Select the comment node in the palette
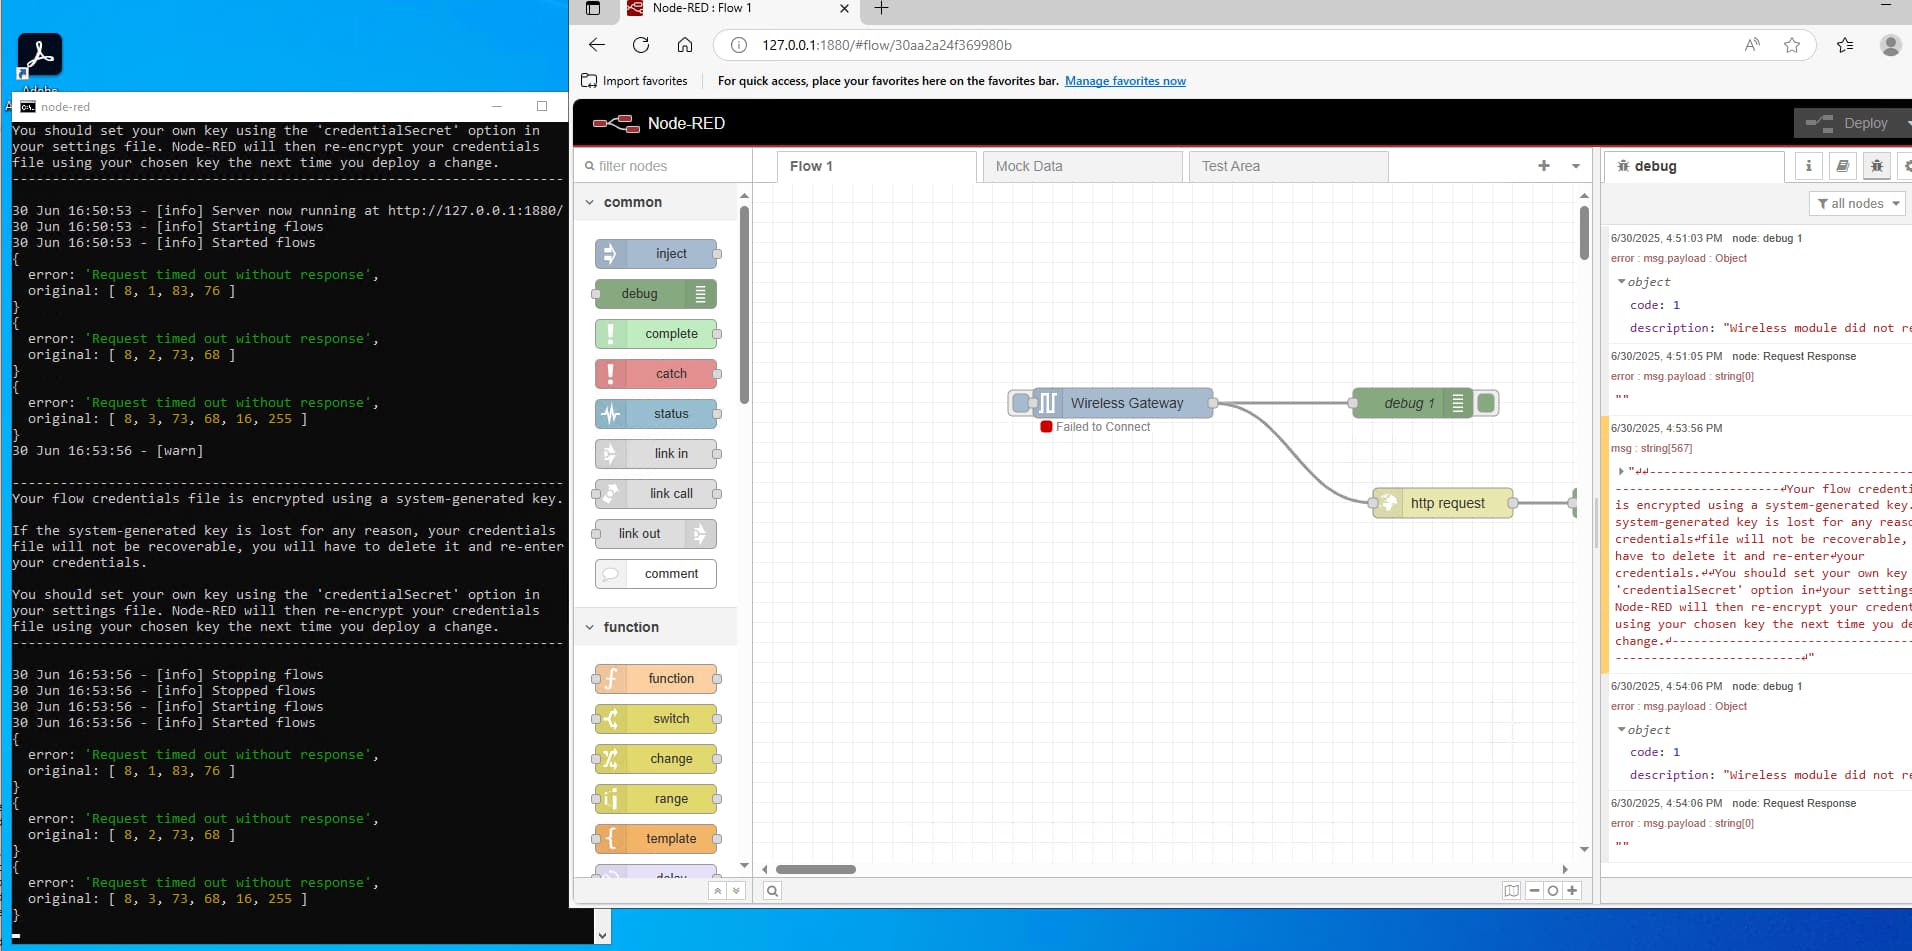The width and height of the screenshot is (1912, 951). [x=656, y=574]
